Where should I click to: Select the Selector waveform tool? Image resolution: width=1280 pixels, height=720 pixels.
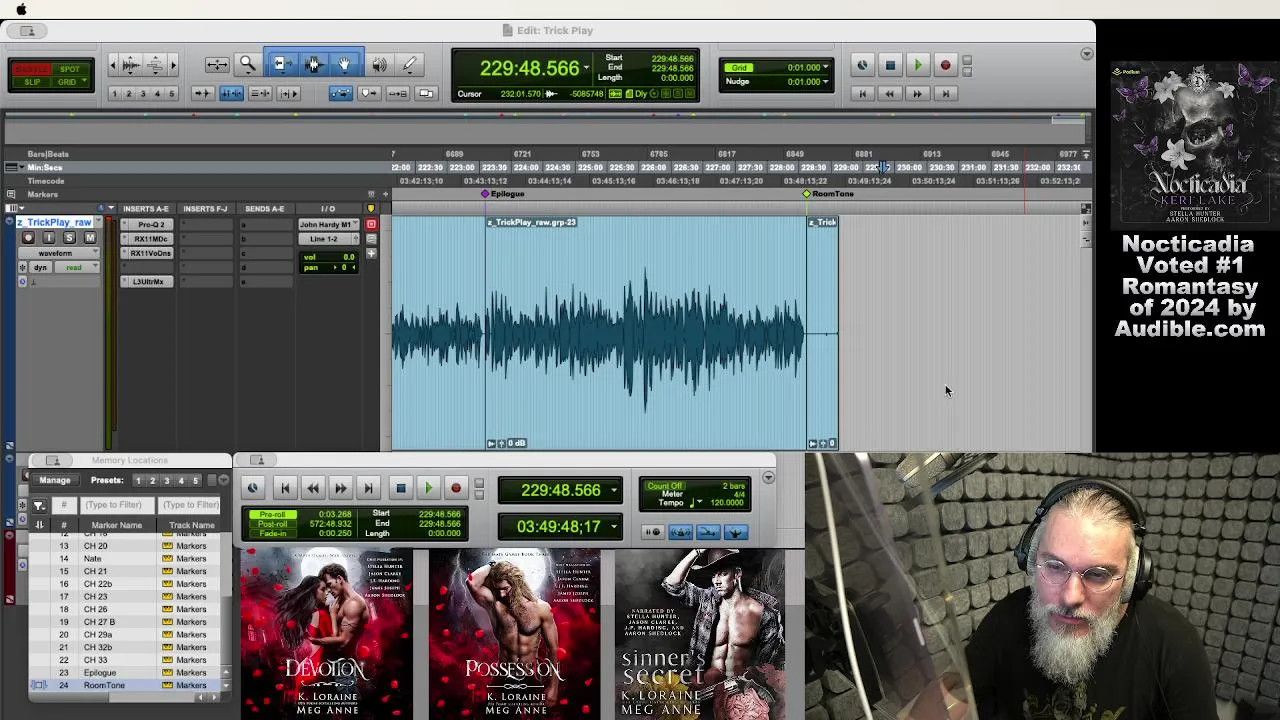[313, 65]
